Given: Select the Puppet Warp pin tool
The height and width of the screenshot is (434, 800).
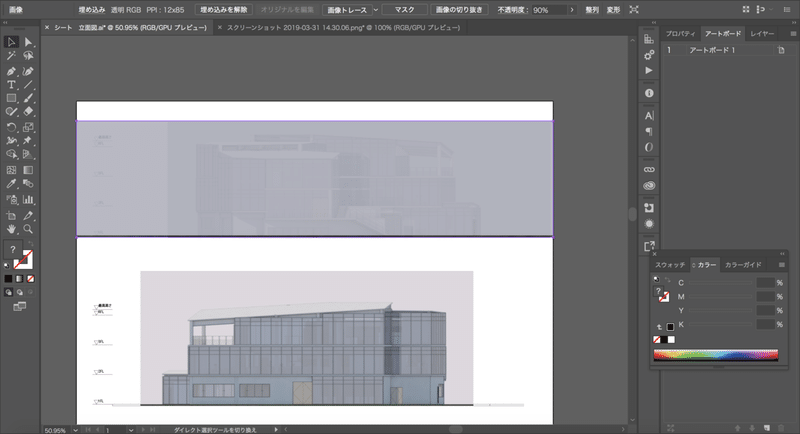Looking at the screenshot, I should click(28, 141).
